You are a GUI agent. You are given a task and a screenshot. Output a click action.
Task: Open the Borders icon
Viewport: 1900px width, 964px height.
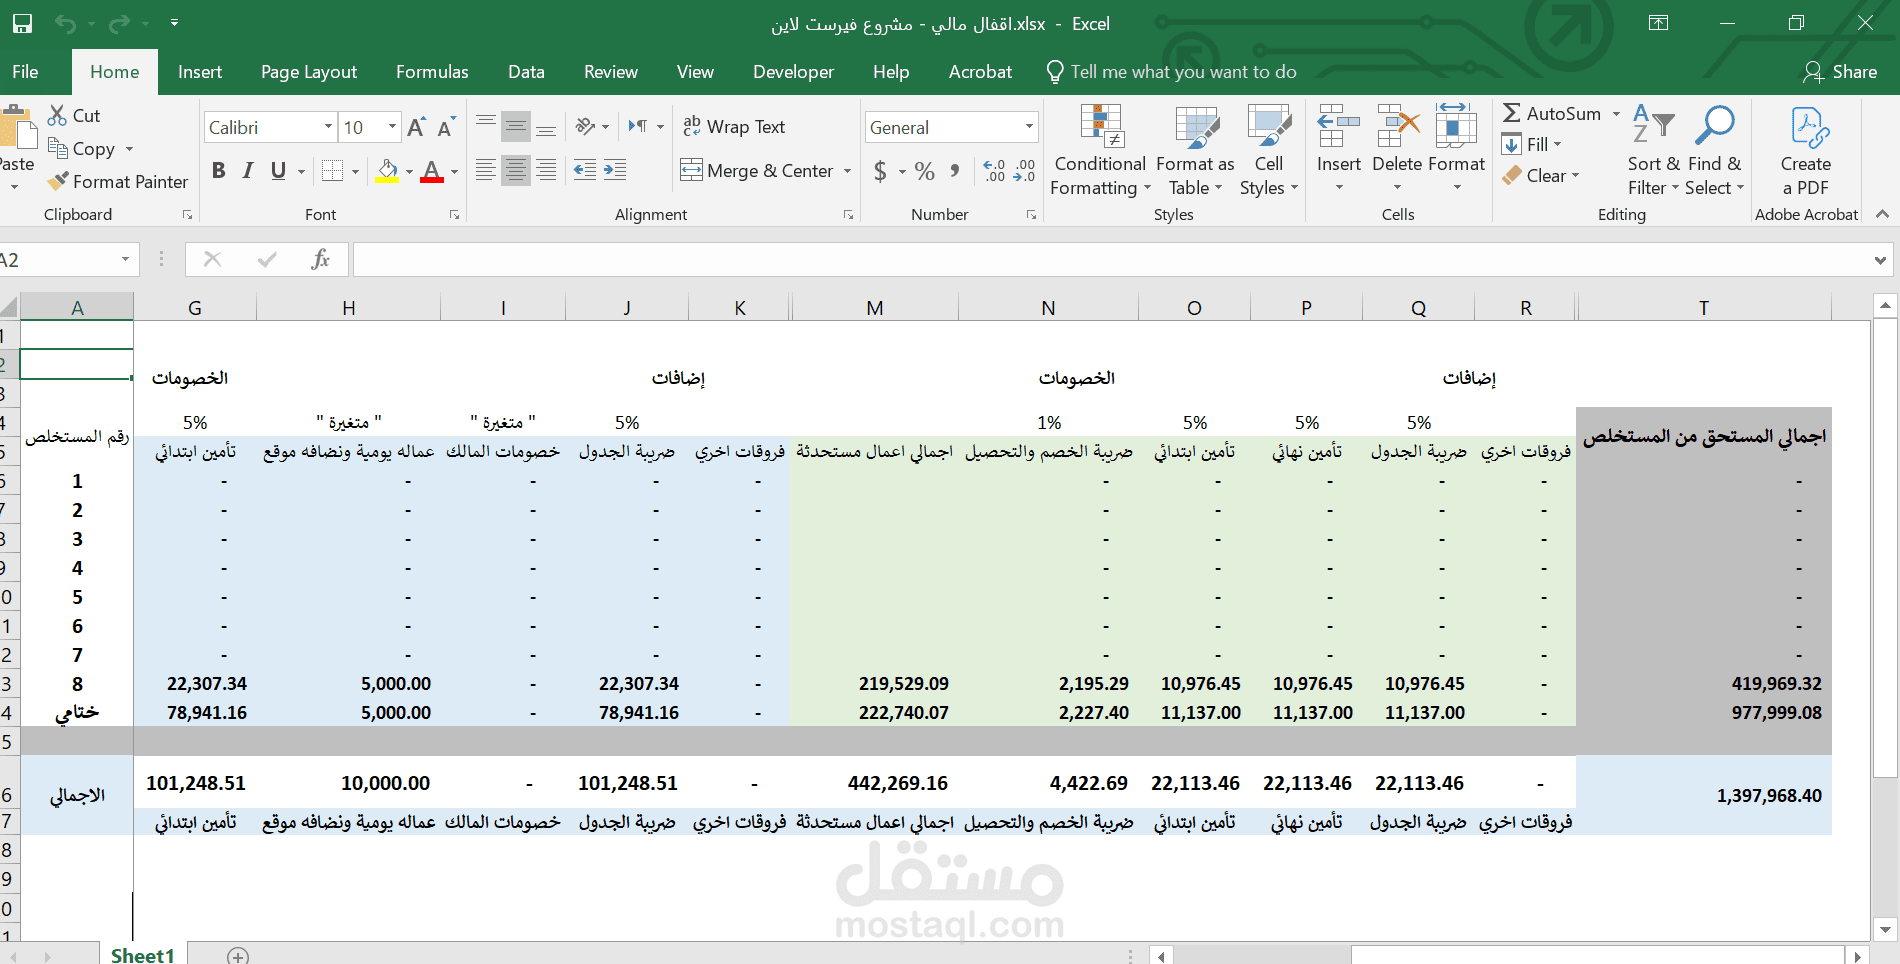(x=332, y=171)
